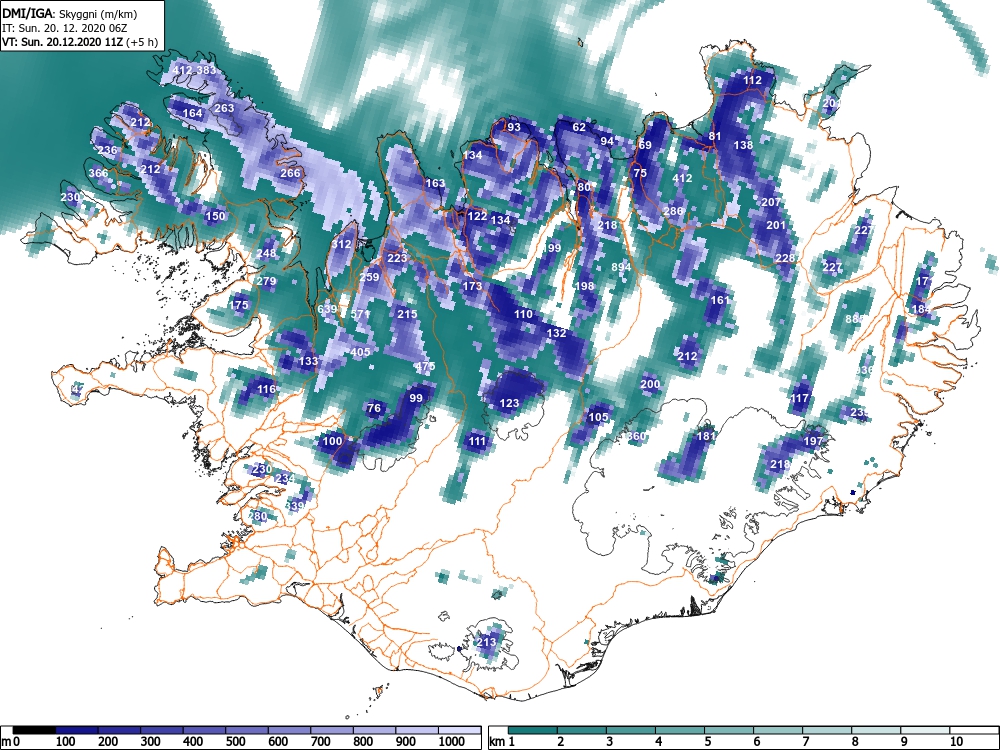The width and height of the screenshot is (1000, 750).
Task: Click the VT valid time 11Z line
Action: 78,43
